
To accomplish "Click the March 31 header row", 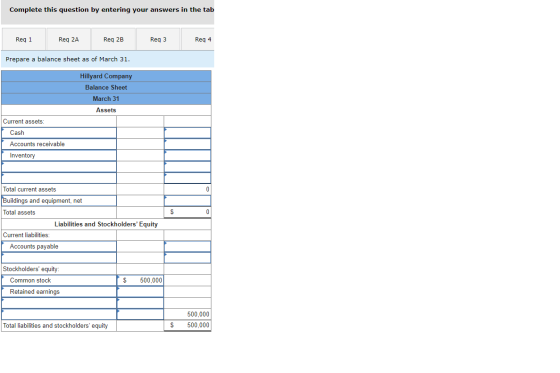I will [x=106, y=99].
